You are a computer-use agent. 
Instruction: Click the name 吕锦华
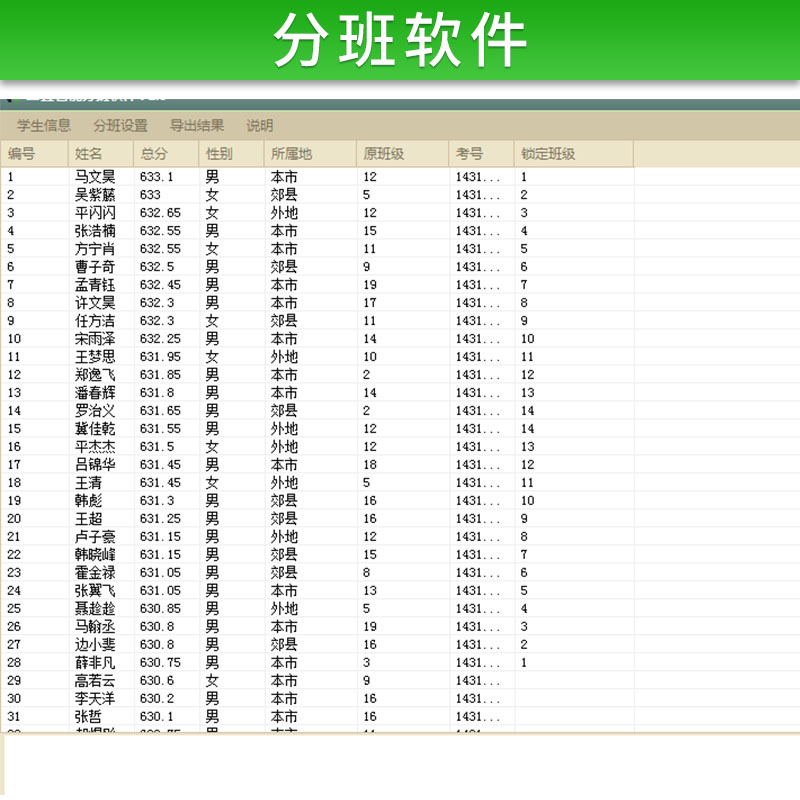click(x=95, y=465)
